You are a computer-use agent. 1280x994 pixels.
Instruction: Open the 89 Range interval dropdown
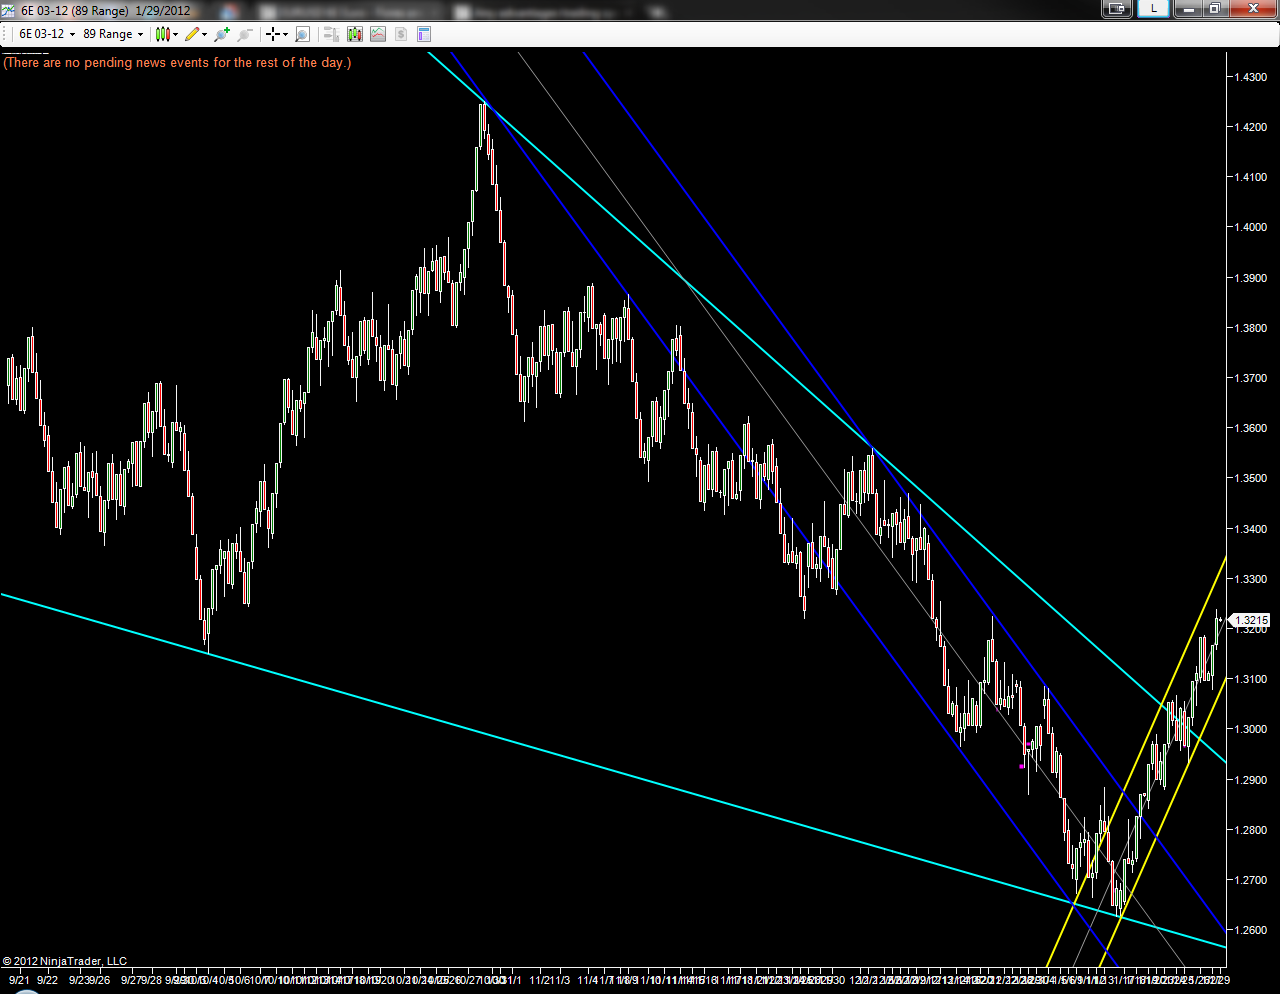(113, 34)
